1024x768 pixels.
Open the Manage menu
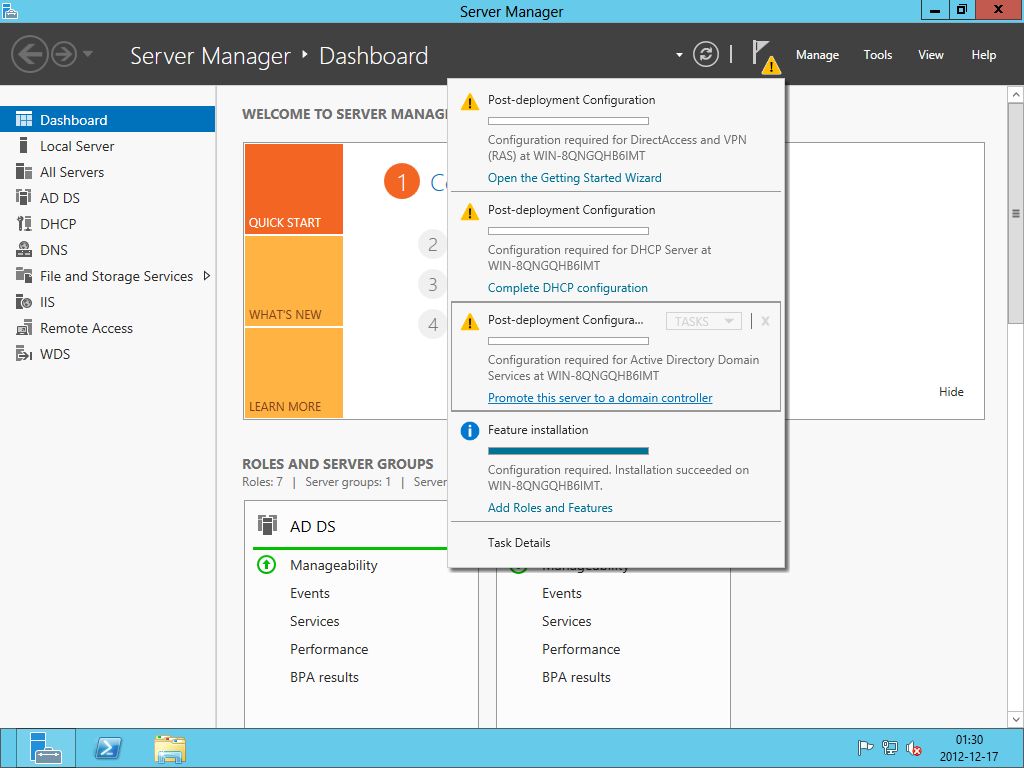click(817, 55)
